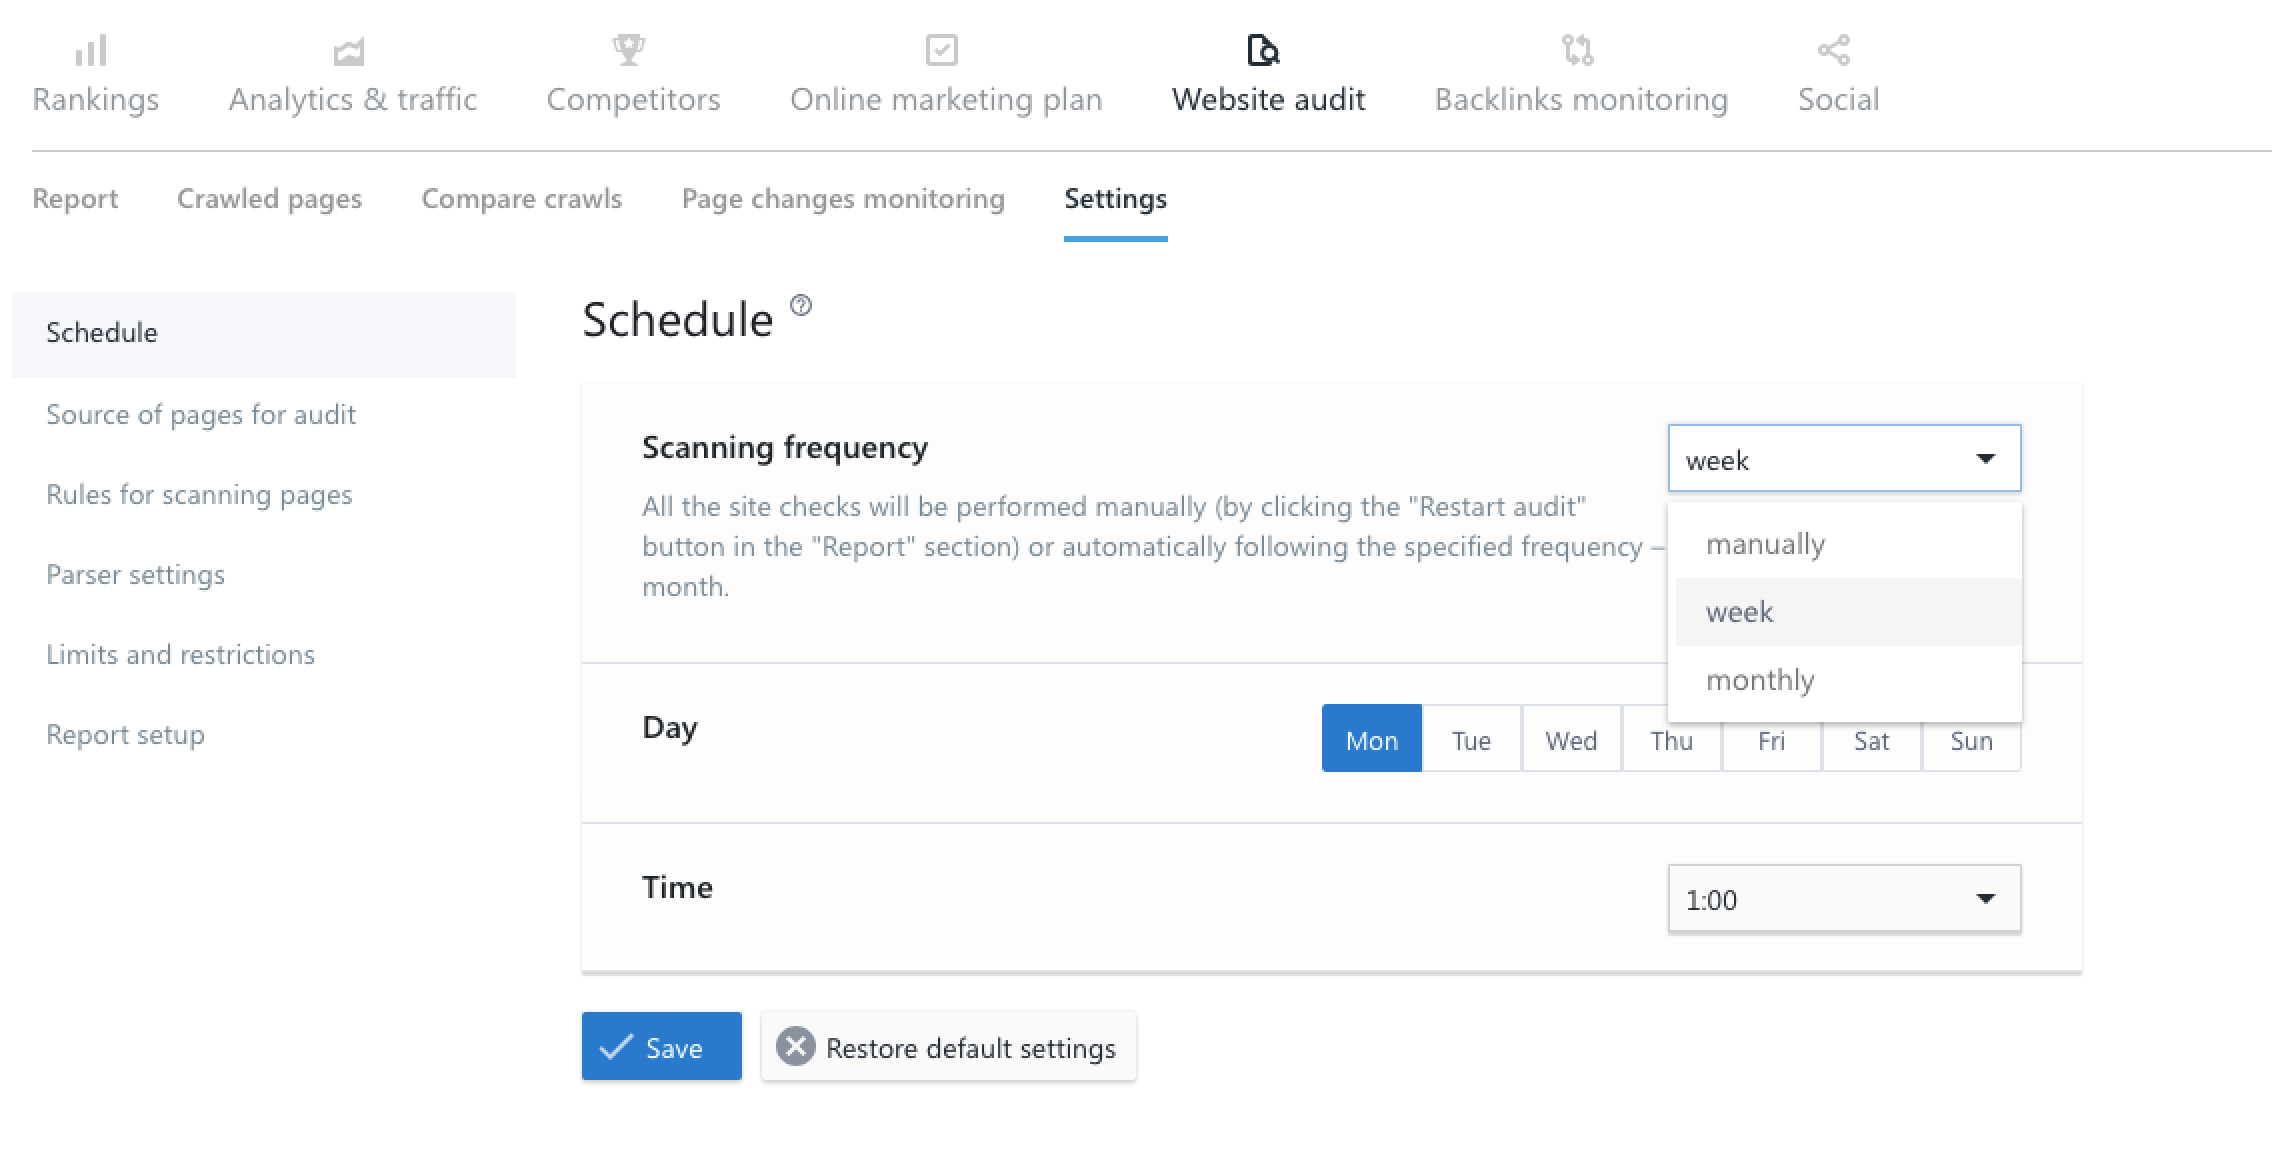Open the Time dropdown showing 1:00

pyautogui.click(x=1843, y=899)
